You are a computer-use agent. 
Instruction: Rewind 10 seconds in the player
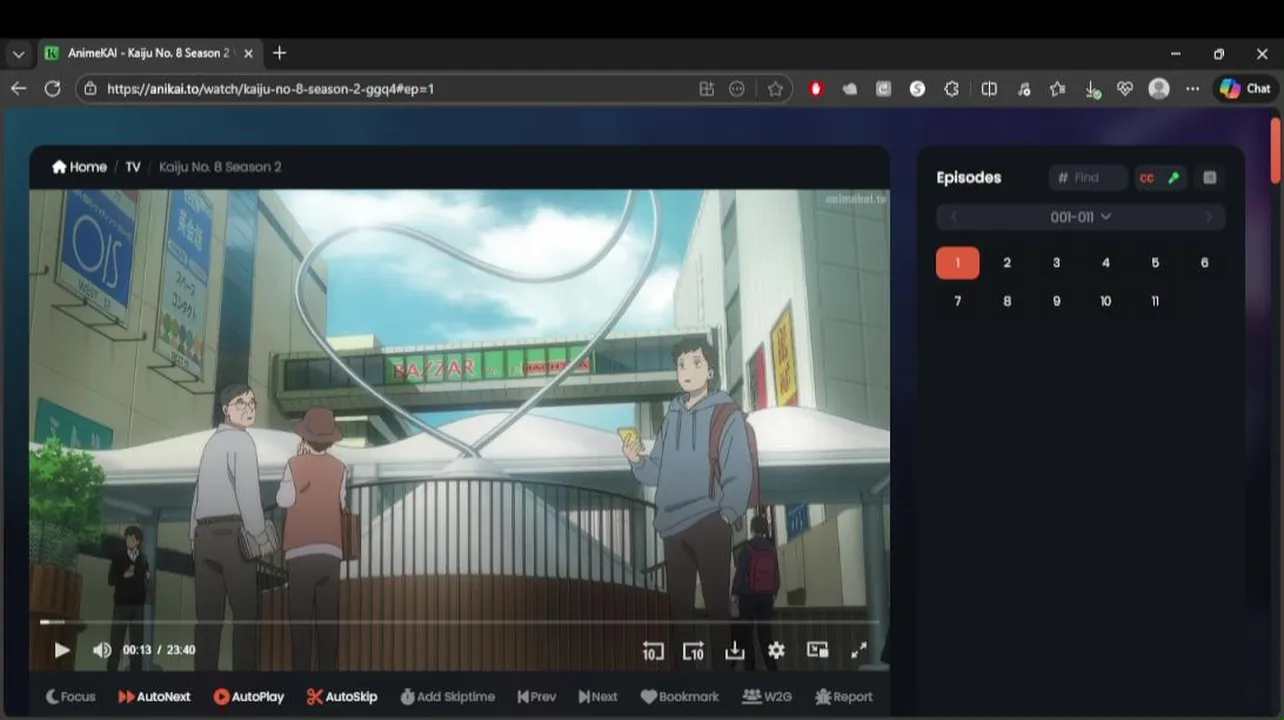tap(652, 650)
